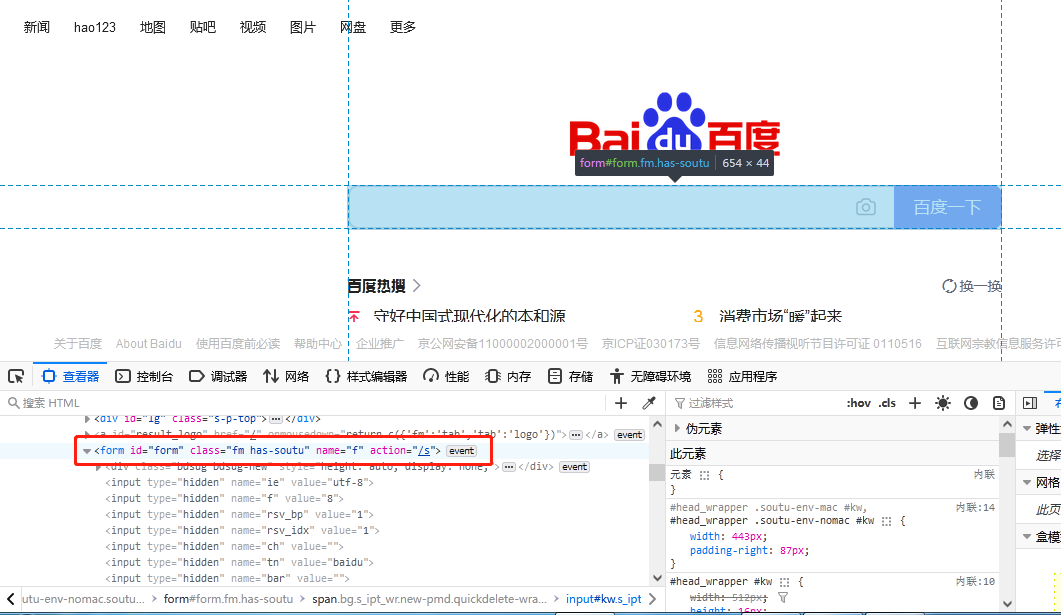Collapse the form#form node in markup

(87, 451)
